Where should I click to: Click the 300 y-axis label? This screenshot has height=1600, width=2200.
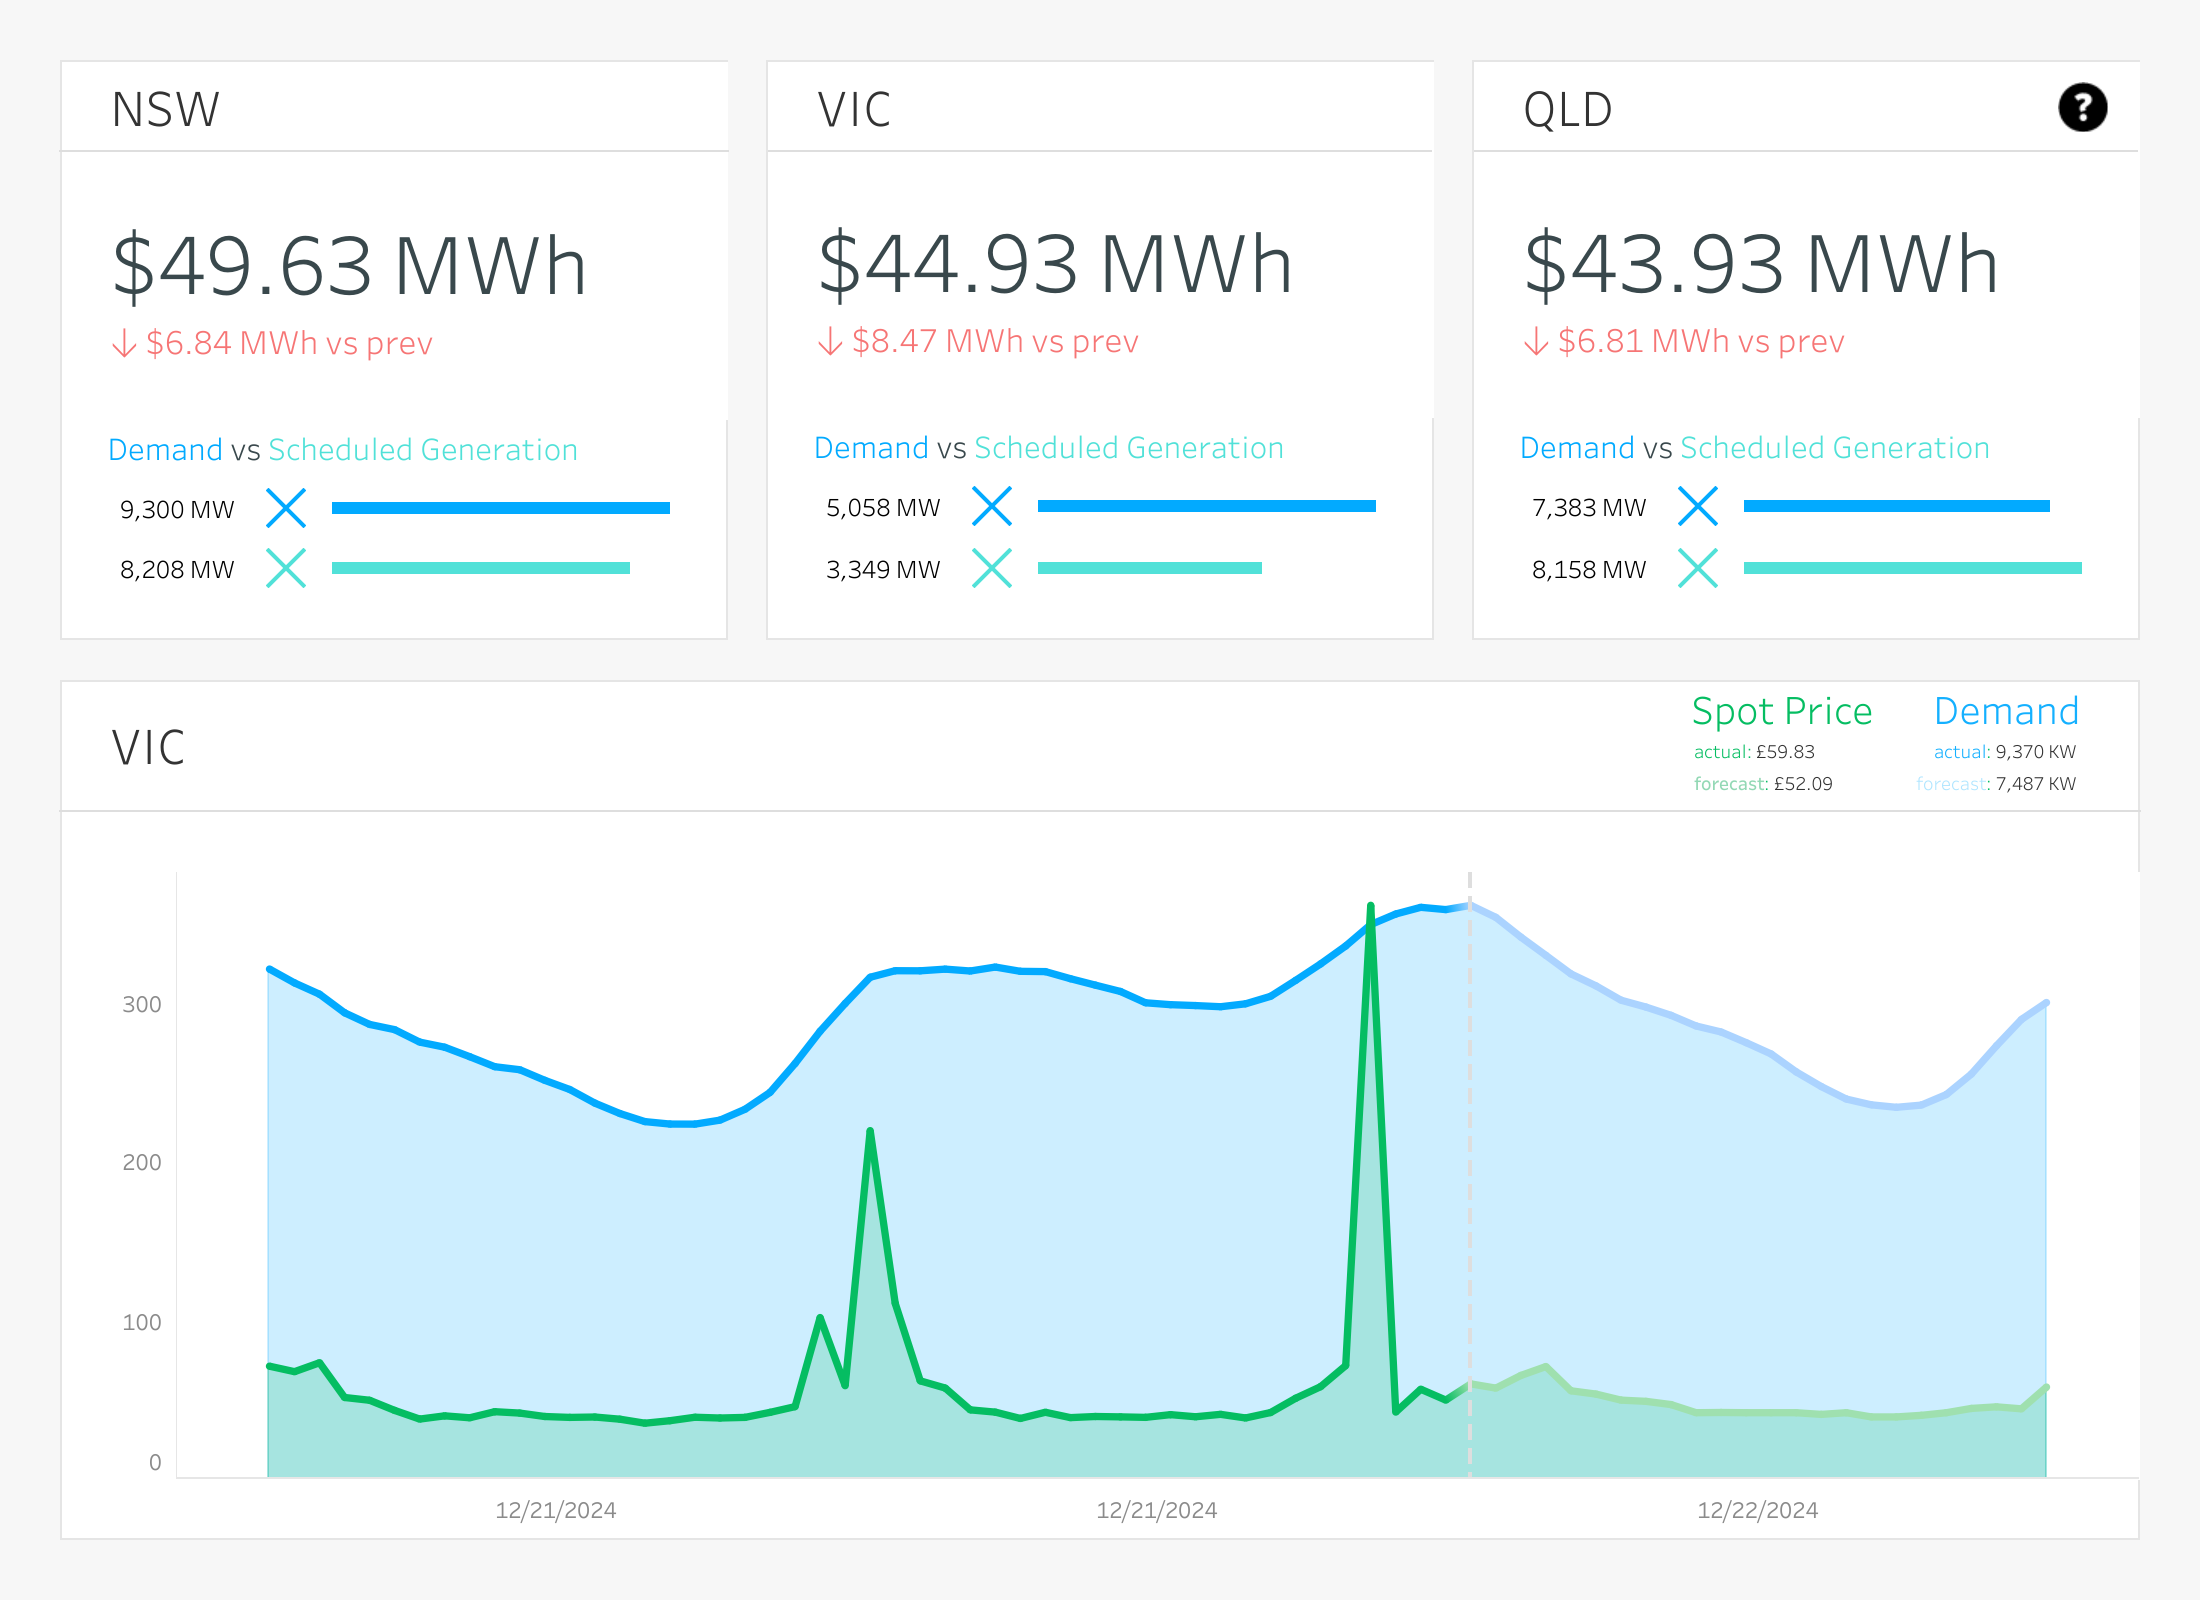pyautogui.click(x=141, y=1004)
